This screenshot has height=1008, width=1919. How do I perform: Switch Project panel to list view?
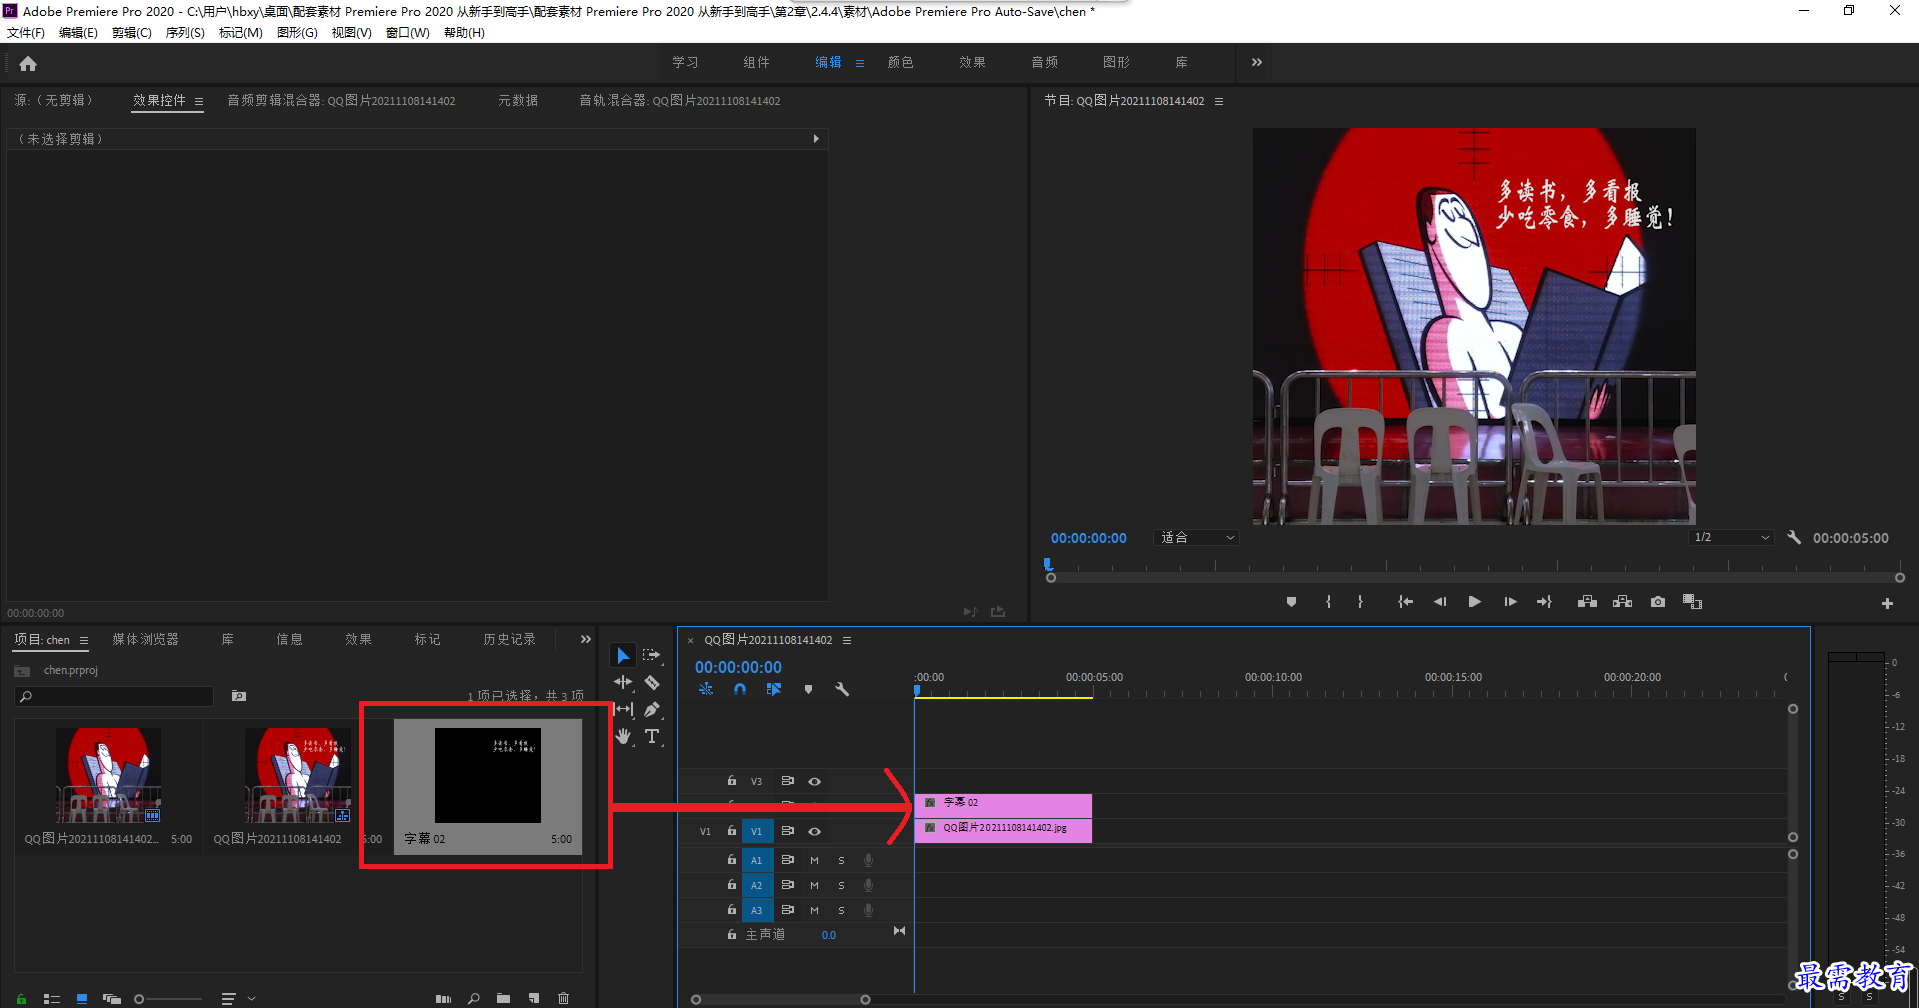[52, 998]
